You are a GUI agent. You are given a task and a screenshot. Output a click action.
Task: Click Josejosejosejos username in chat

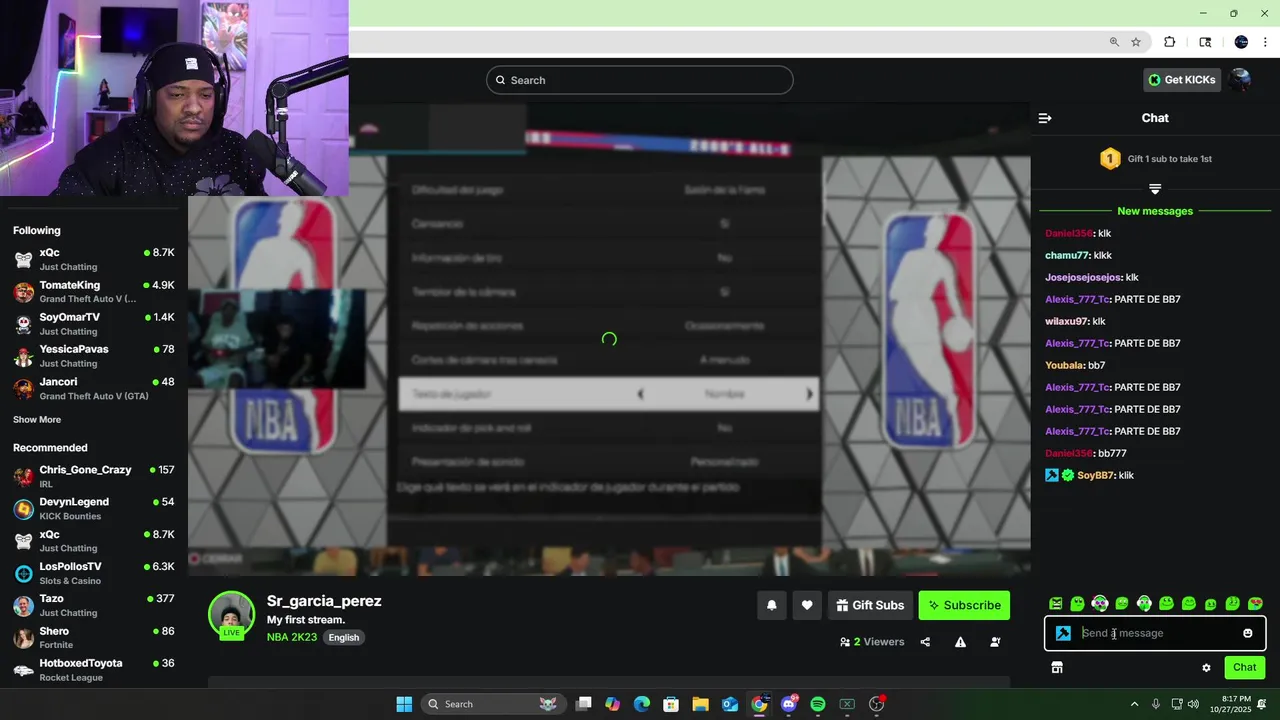[x=1084, y=277]
